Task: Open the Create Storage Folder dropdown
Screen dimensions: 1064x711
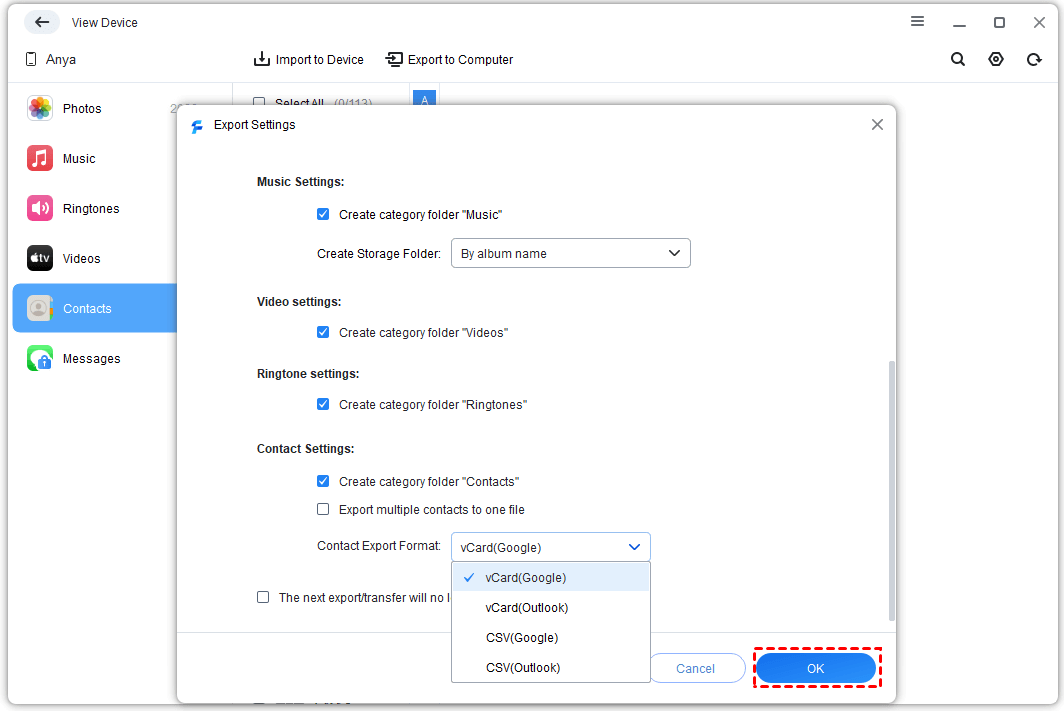Action: pos(570,254)
